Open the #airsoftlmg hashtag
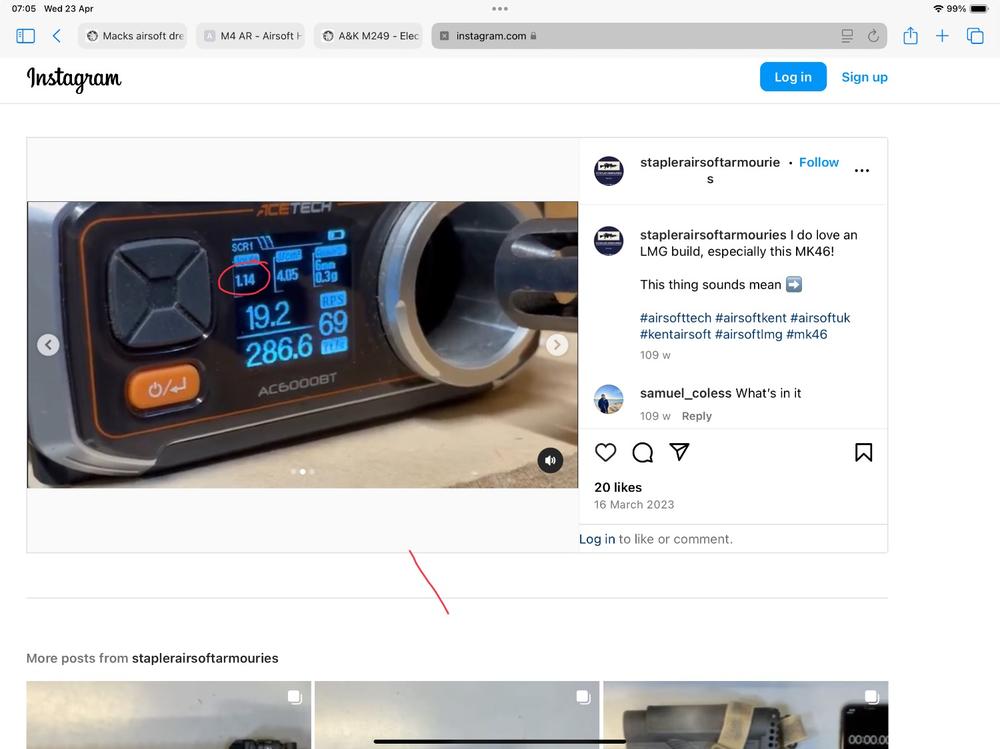 click(x=749, y=334)
